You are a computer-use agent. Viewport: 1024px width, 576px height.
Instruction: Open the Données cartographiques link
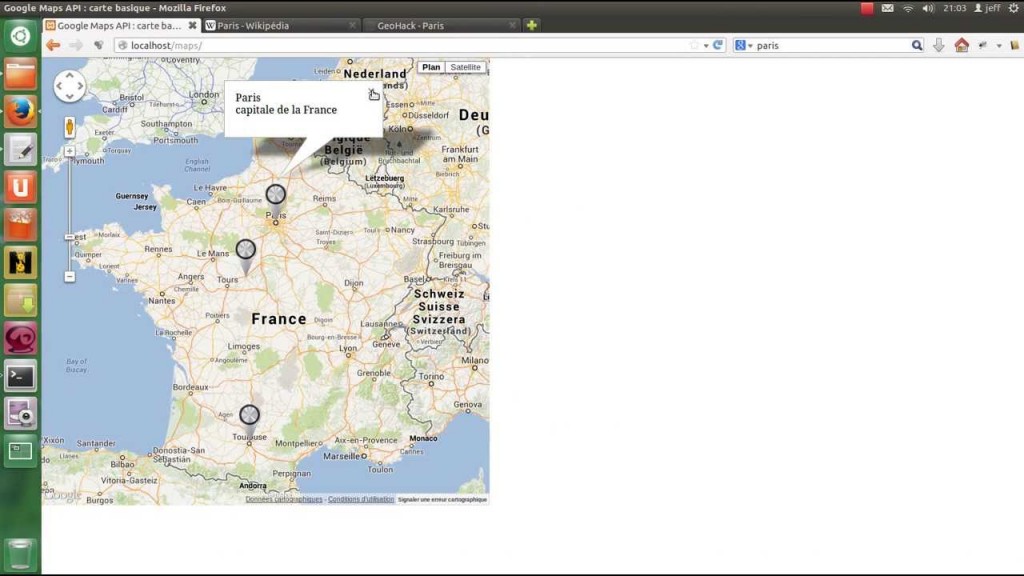point(284,499)
